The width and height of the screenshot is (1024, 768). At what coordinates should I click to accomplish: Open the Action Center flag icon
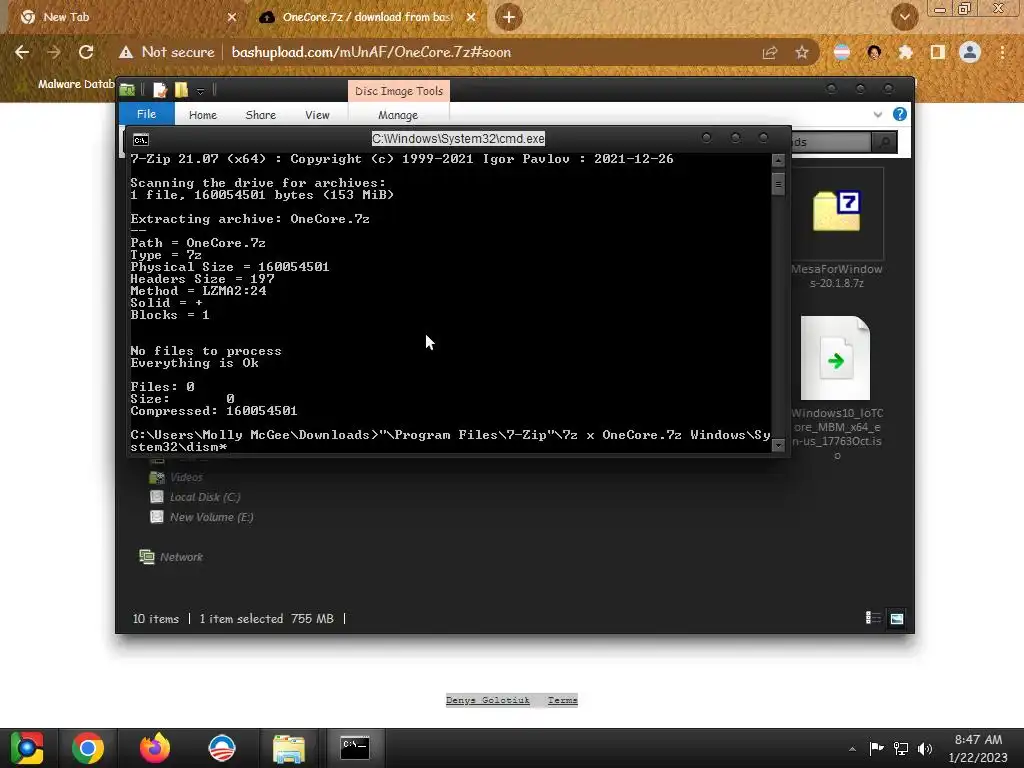pyautogui.click(x=876, y=748)
